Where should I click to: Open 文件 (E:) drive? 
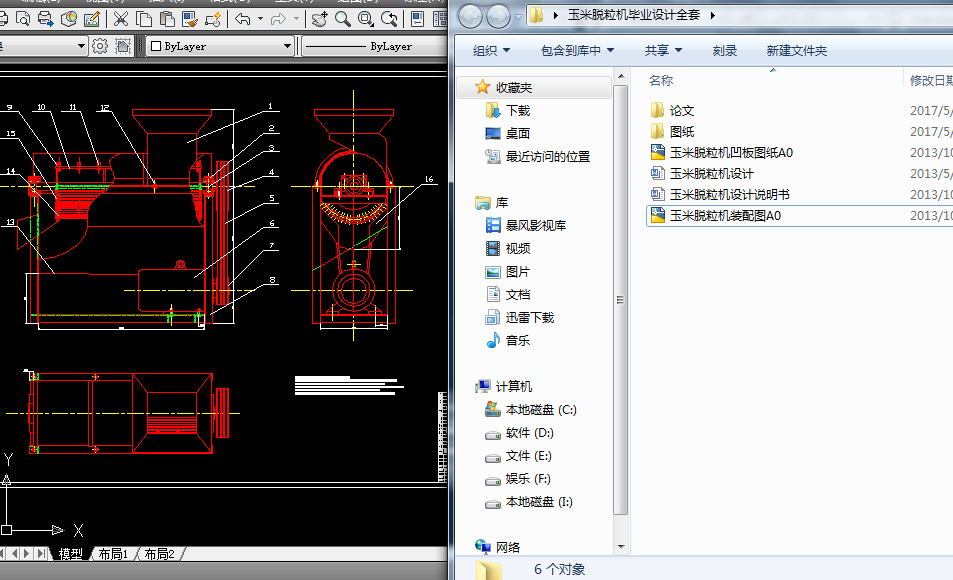coord(528,456)
